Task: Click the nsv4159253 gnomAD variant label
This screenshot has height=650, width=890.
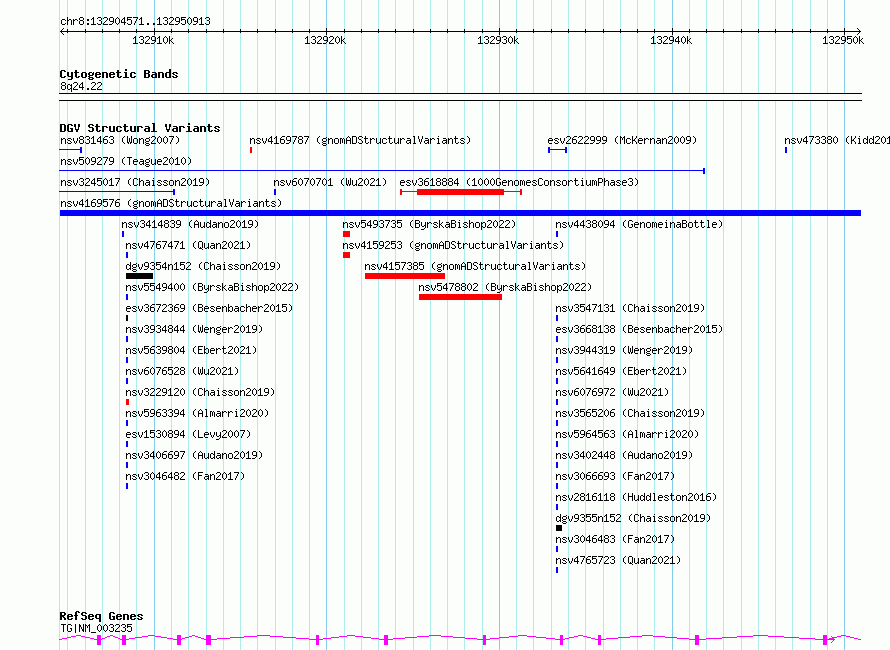Action: [x=453, y=245]
